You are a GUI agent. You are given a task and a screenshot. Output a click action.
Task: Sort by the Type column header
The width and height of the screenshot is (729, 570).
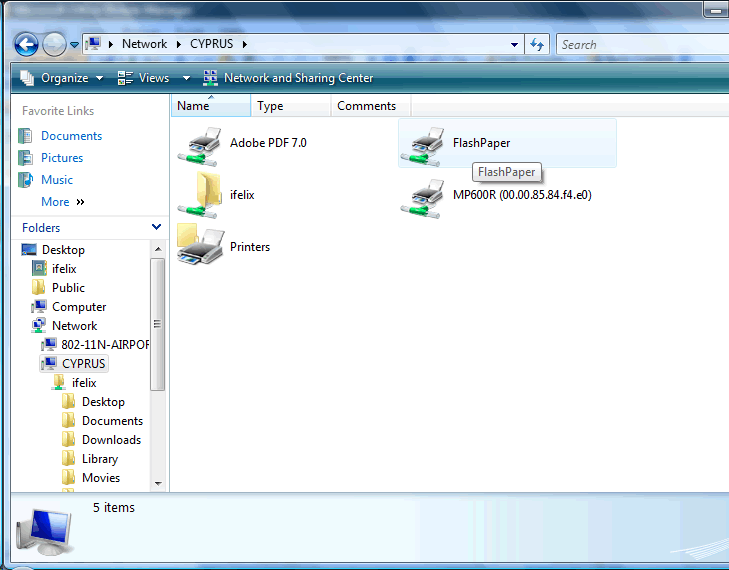tap(270, 106)
